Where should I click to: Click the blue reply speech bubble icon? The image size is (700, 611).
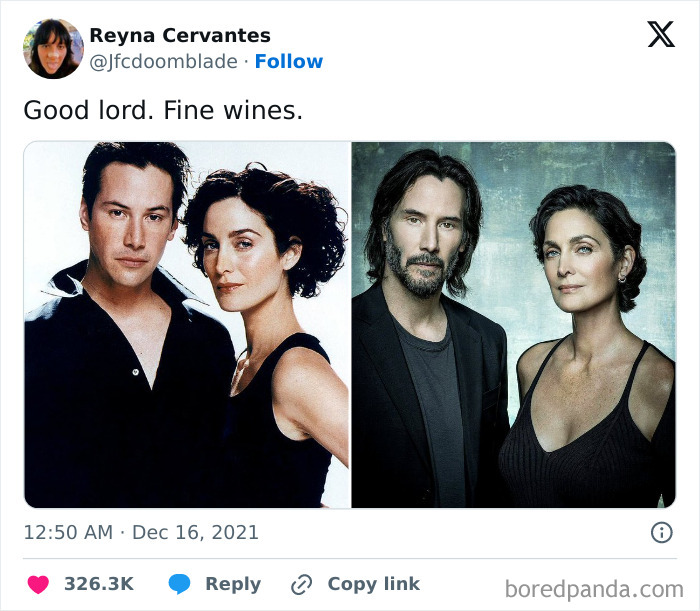(x=179, y=584)
